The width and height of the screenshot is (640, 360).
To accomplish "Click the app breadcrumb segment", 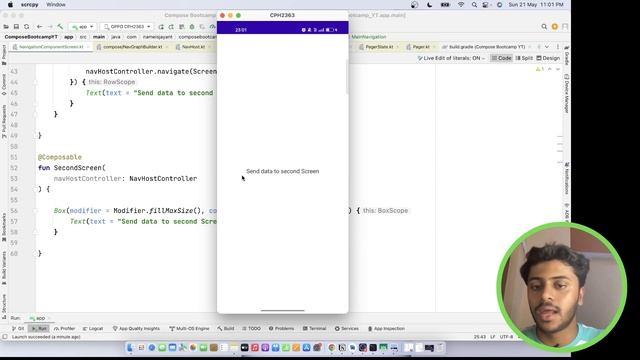I will 69,37.
